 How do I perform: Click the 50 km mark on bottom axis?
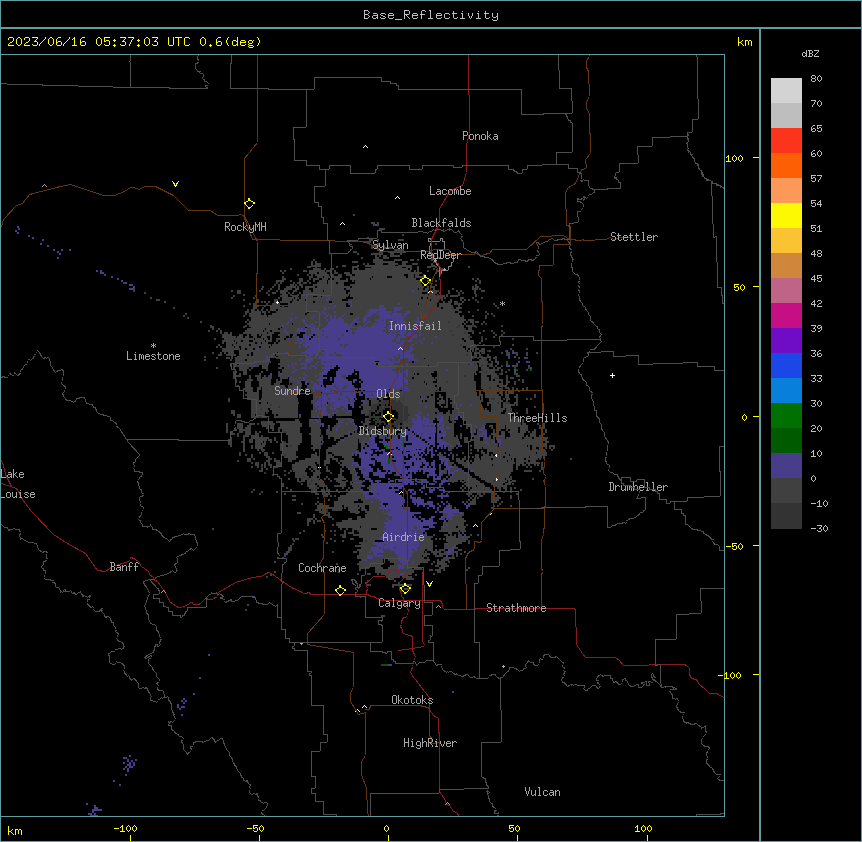pyautogui.click(x=514, y=829)
